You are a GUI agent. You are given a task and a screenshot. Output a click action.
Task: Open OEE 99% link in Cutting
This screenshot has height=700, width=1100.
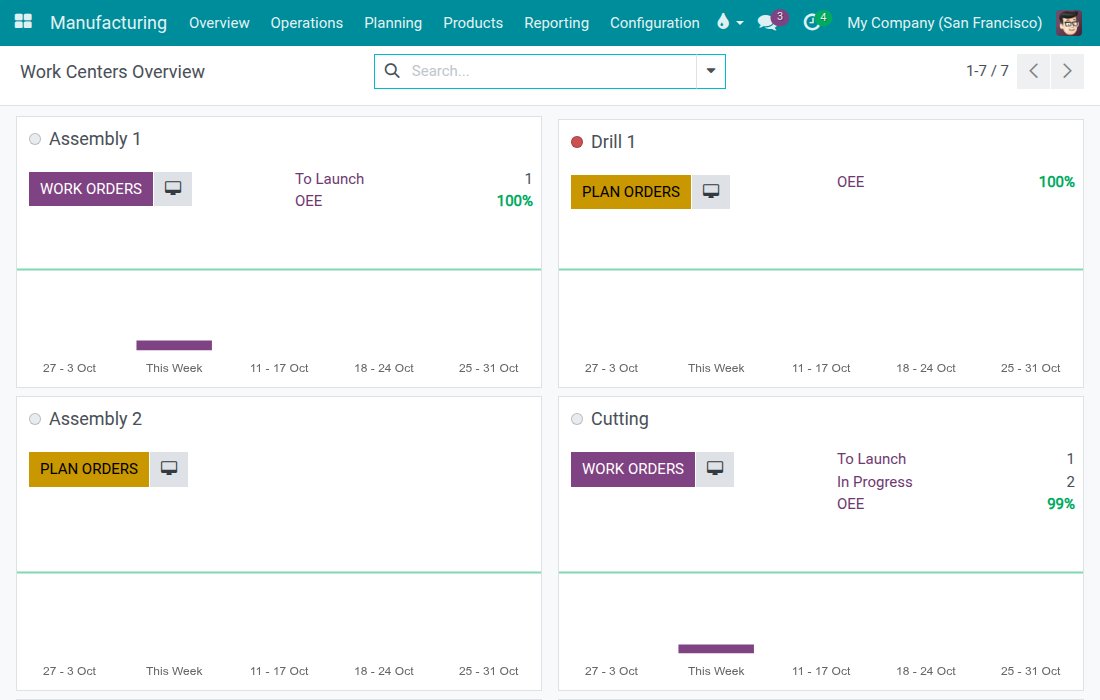pyautogui.click(x=850, y=504)
